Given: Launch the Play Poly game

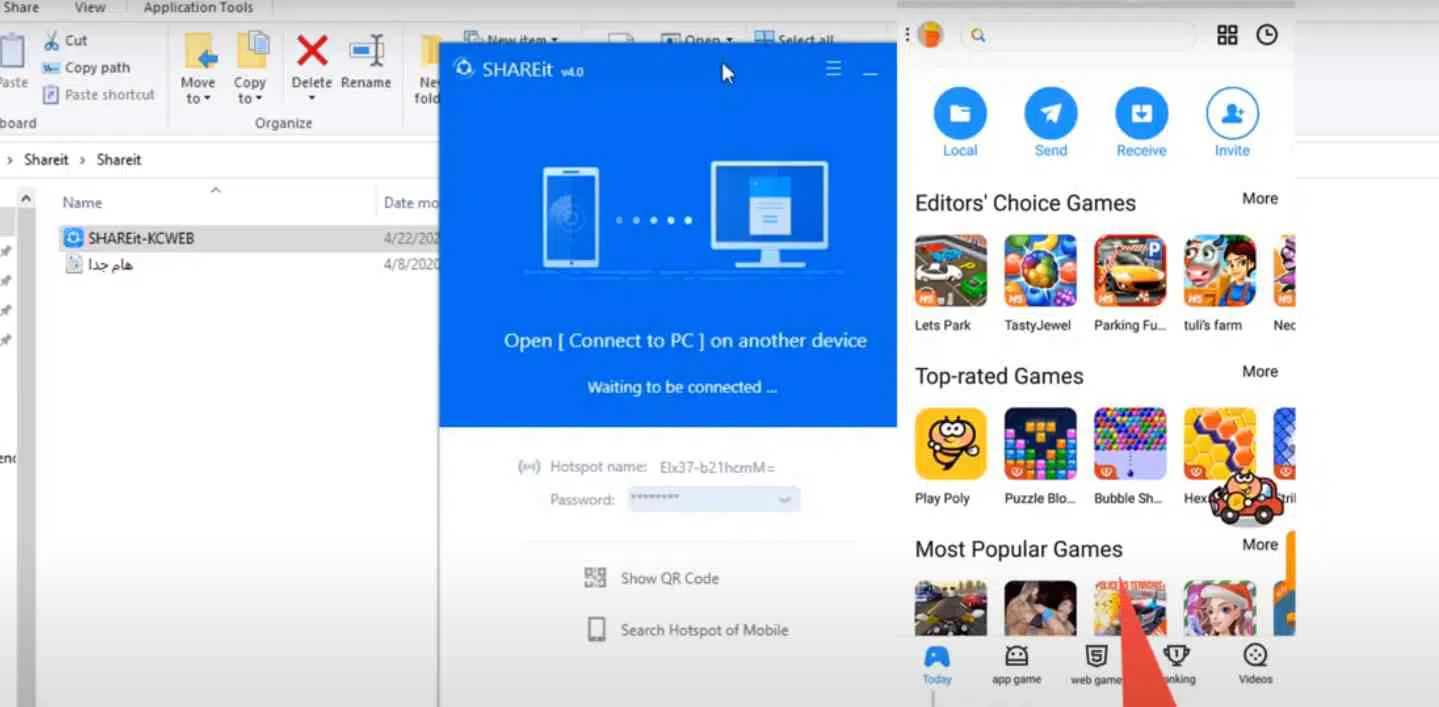Looking at the screenshot, I should click(x=951, y=444).
